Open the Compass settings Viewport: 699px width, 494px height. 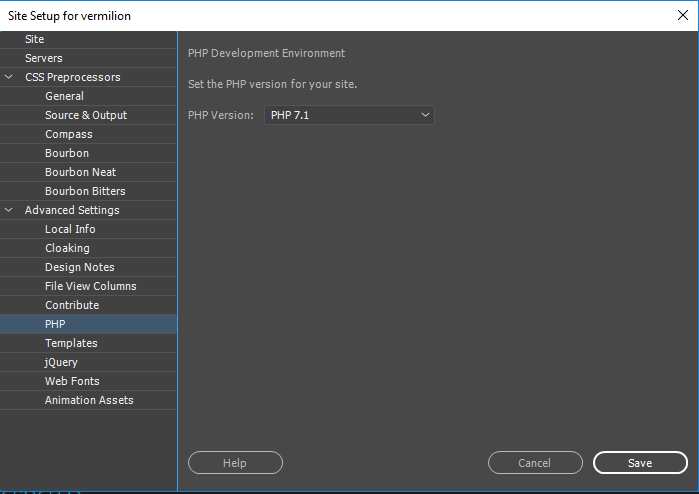tap(68, 134)
